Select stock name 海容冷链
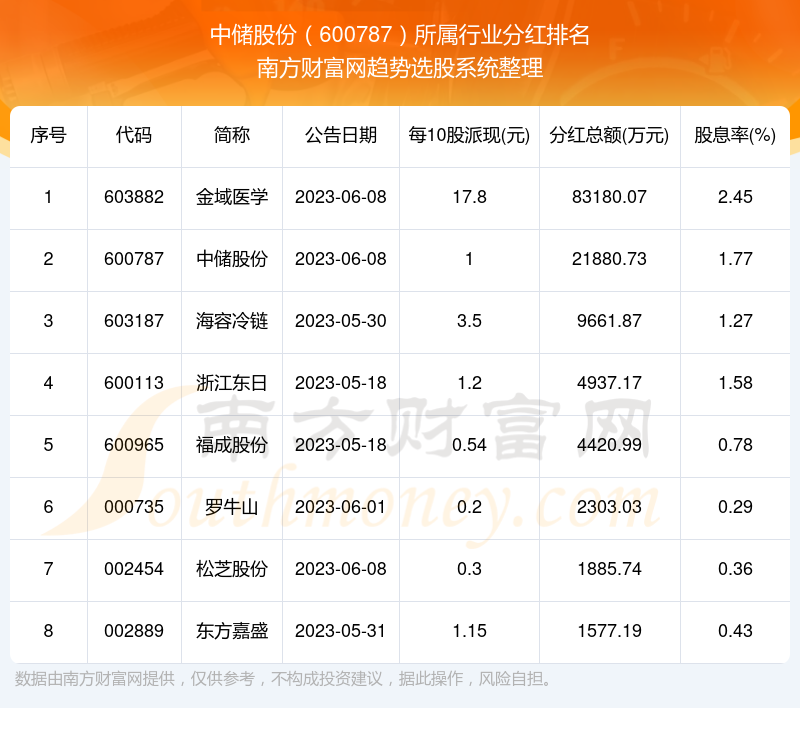 (232, 321)
